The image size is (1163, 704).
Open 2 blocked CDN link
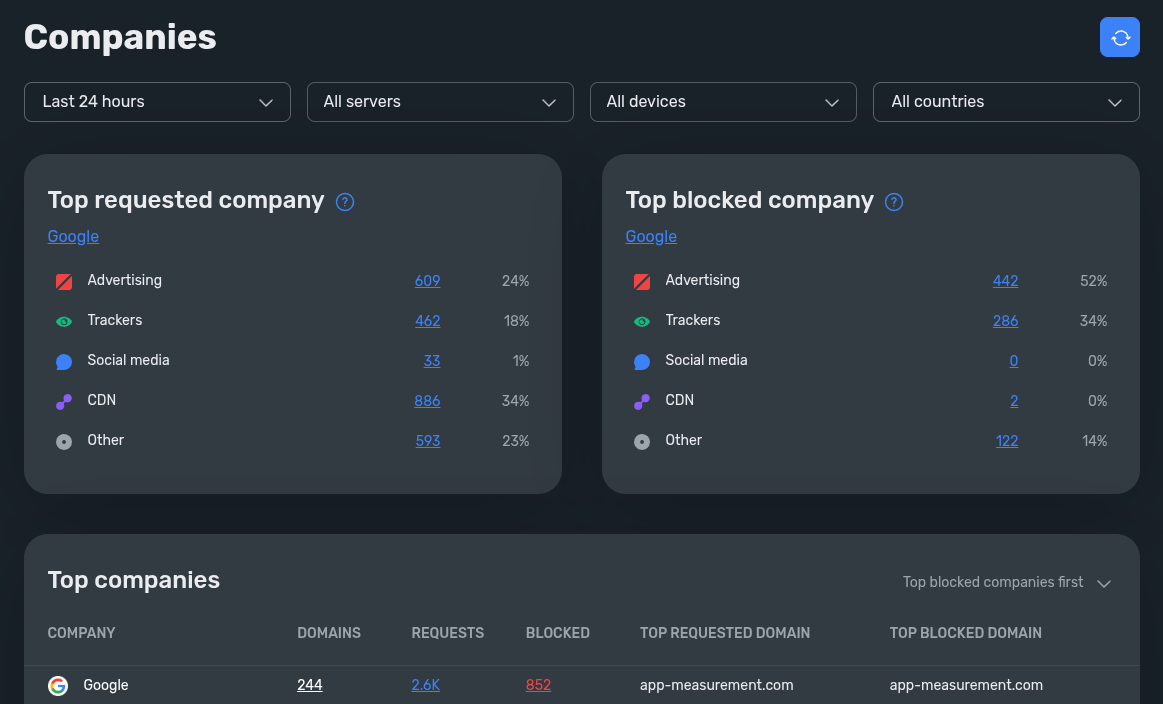coord(1014,401)
